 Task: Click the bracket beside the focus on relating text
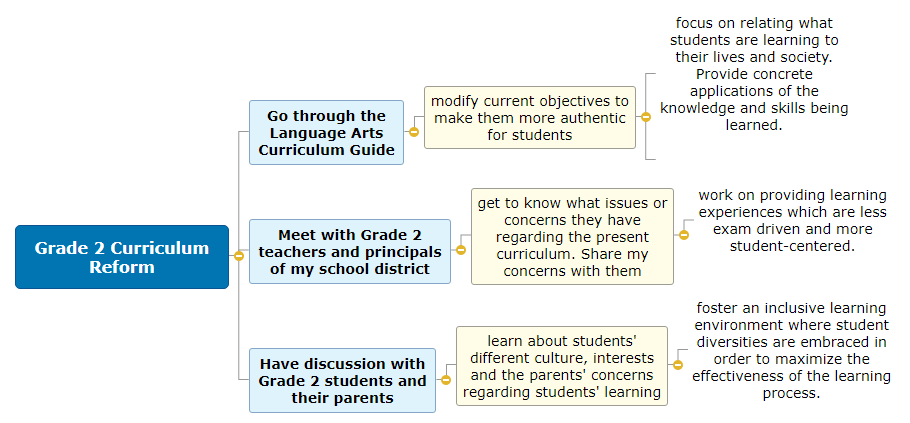click(651, 116)
